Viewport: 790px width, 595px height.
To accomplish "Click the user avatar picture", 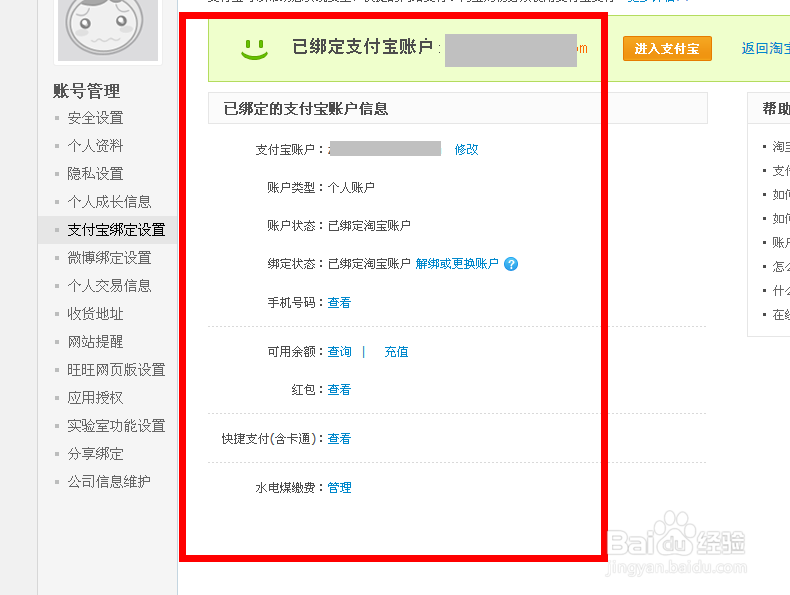I will click(108, 30).
